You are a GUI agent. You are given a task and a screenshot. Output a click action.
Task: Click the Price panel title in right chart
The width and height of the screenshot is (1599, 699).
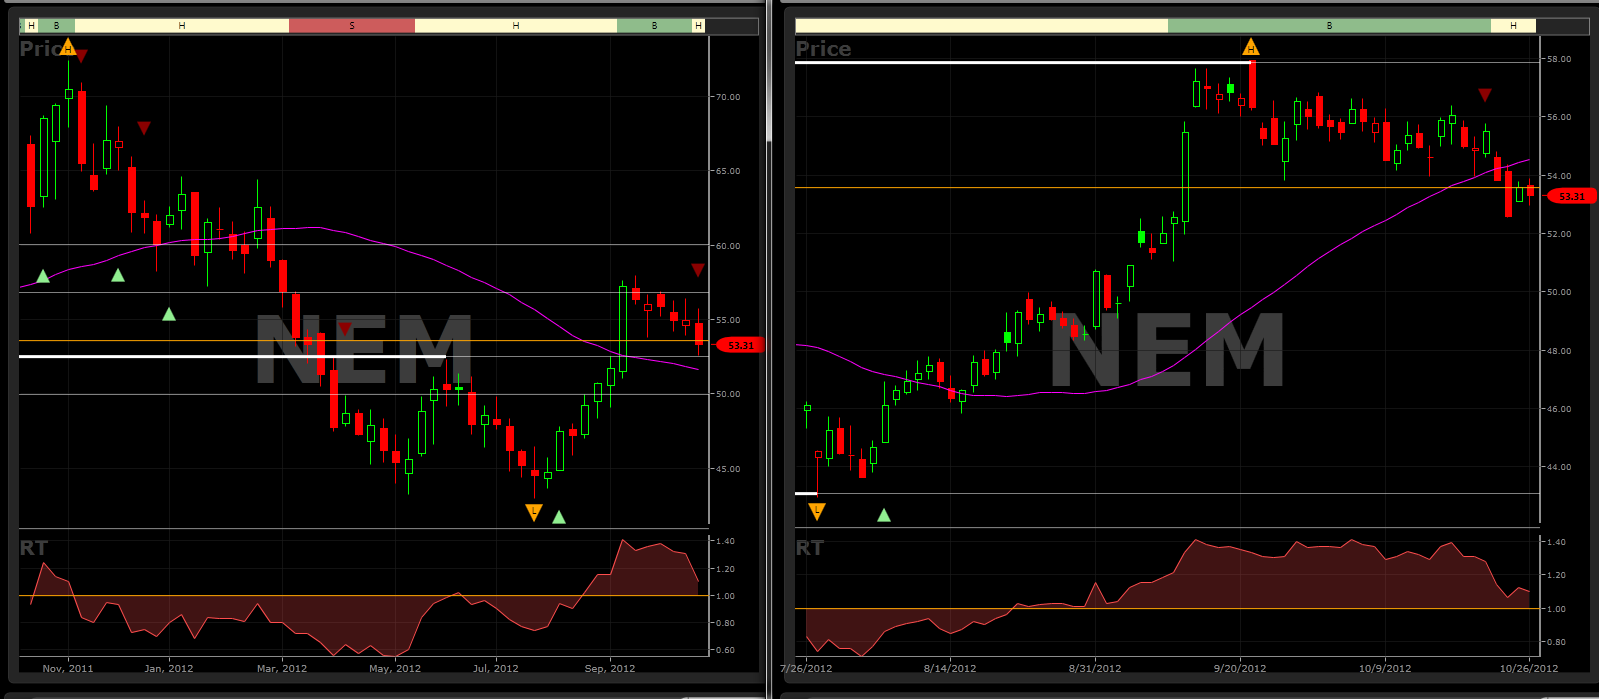(x=823, y=49)
